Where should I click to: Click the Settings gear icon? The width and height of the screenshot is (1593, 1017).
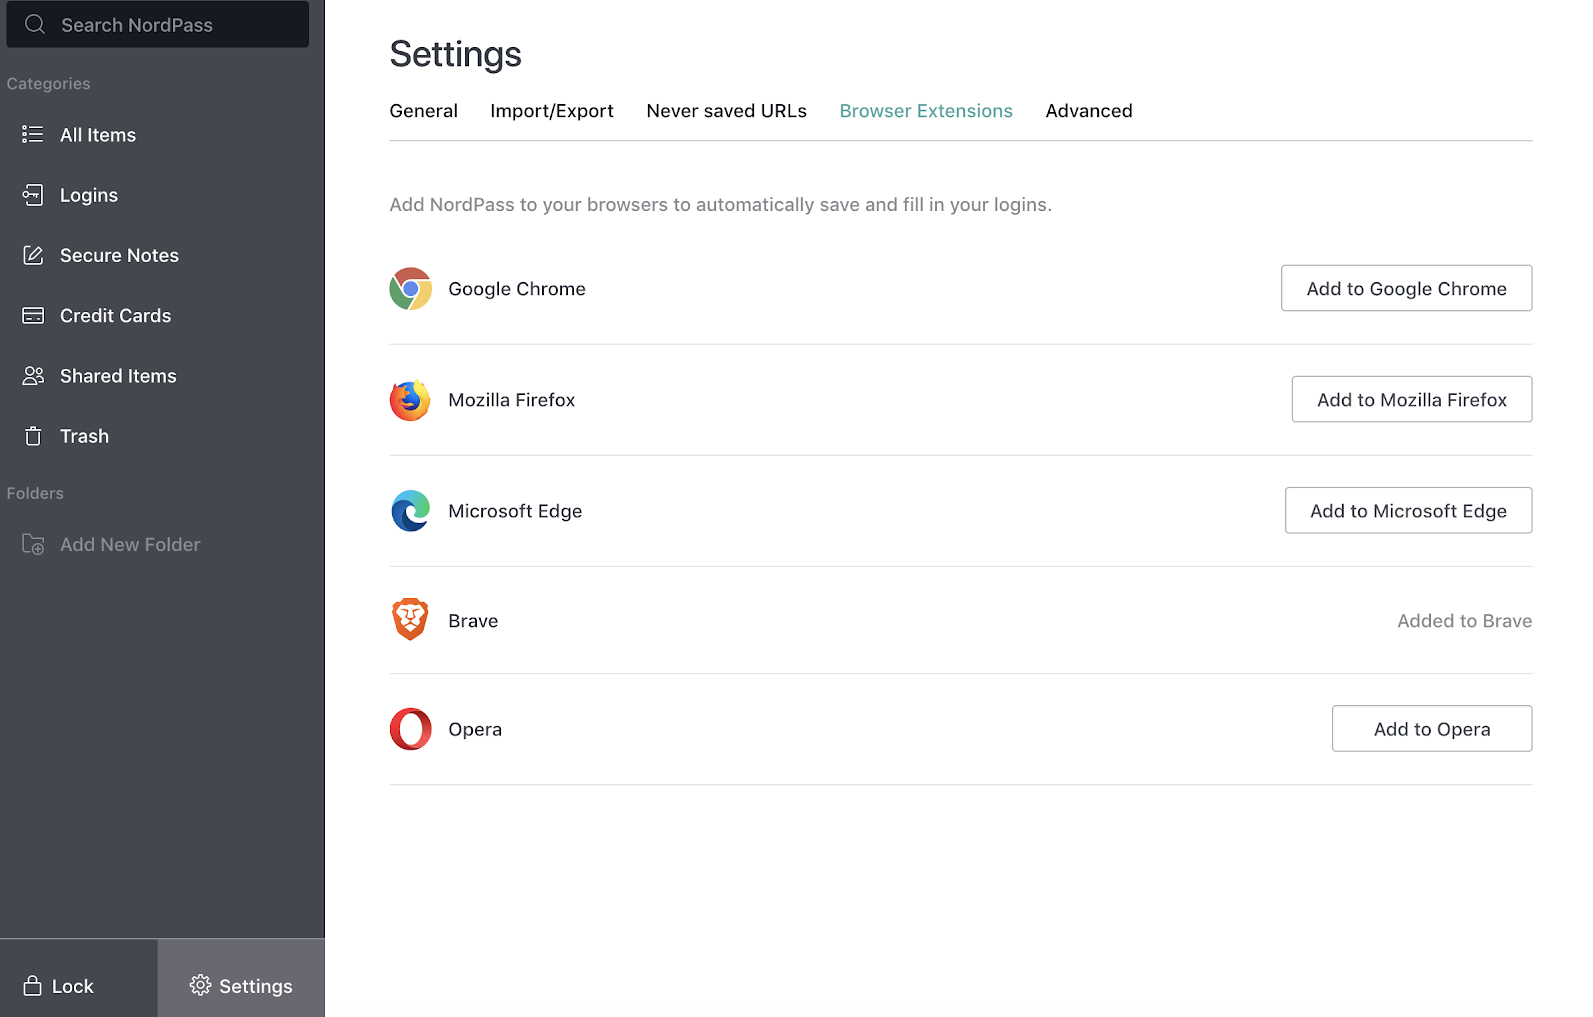[200, 985]
